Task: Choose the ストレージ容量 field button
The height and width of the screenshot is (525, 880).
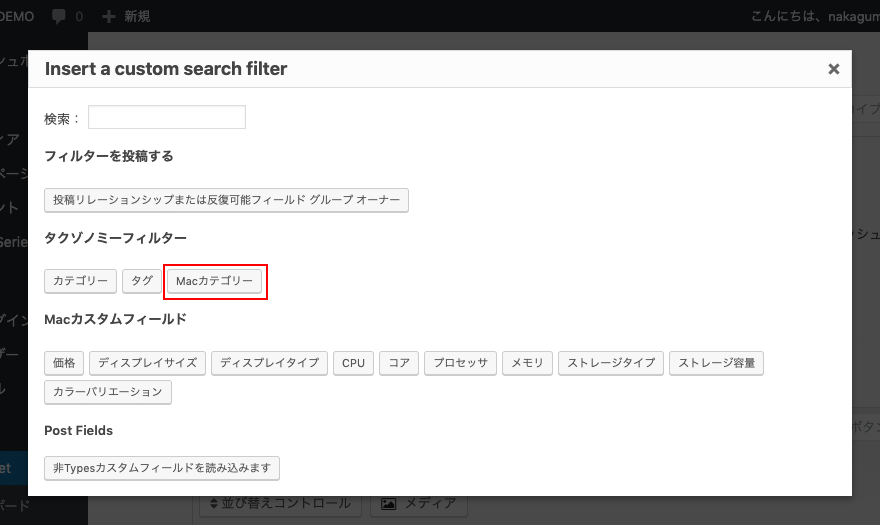Action: pyautogui.click(x=717, y=363)
